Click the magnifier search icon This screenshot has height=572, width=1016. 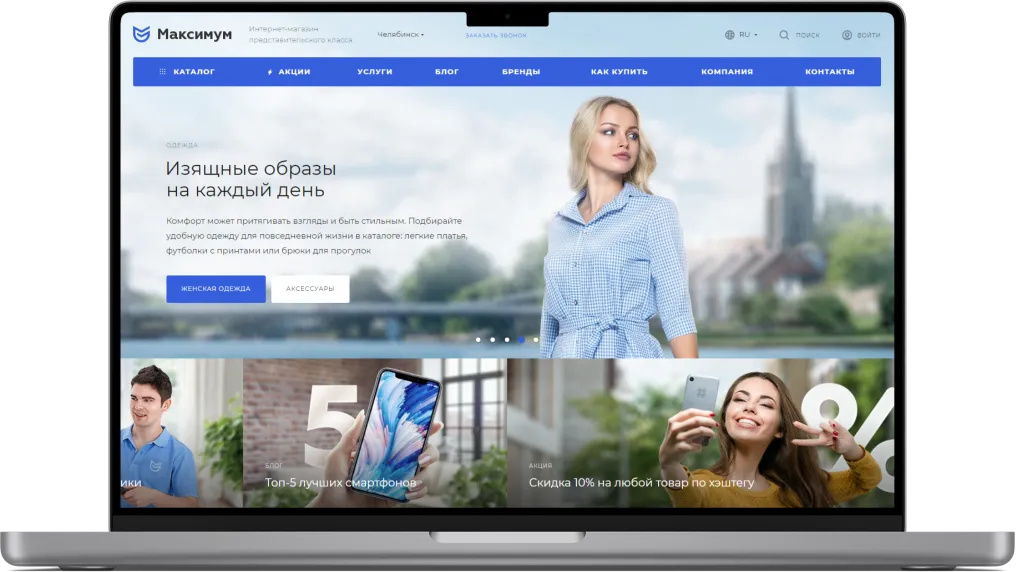point(784,35)
